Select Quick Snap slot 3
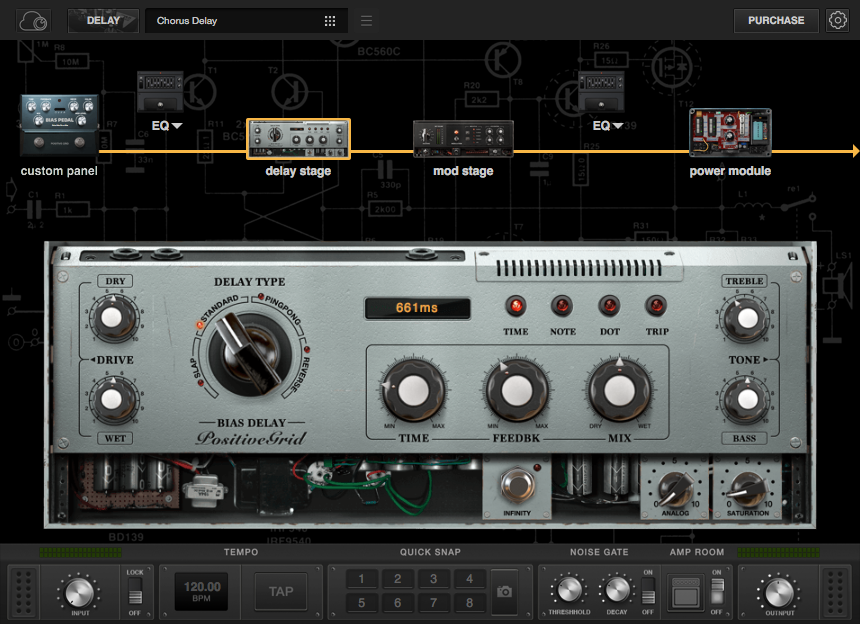Viewport: 860px width, 624px height. [x=433, y=579]
